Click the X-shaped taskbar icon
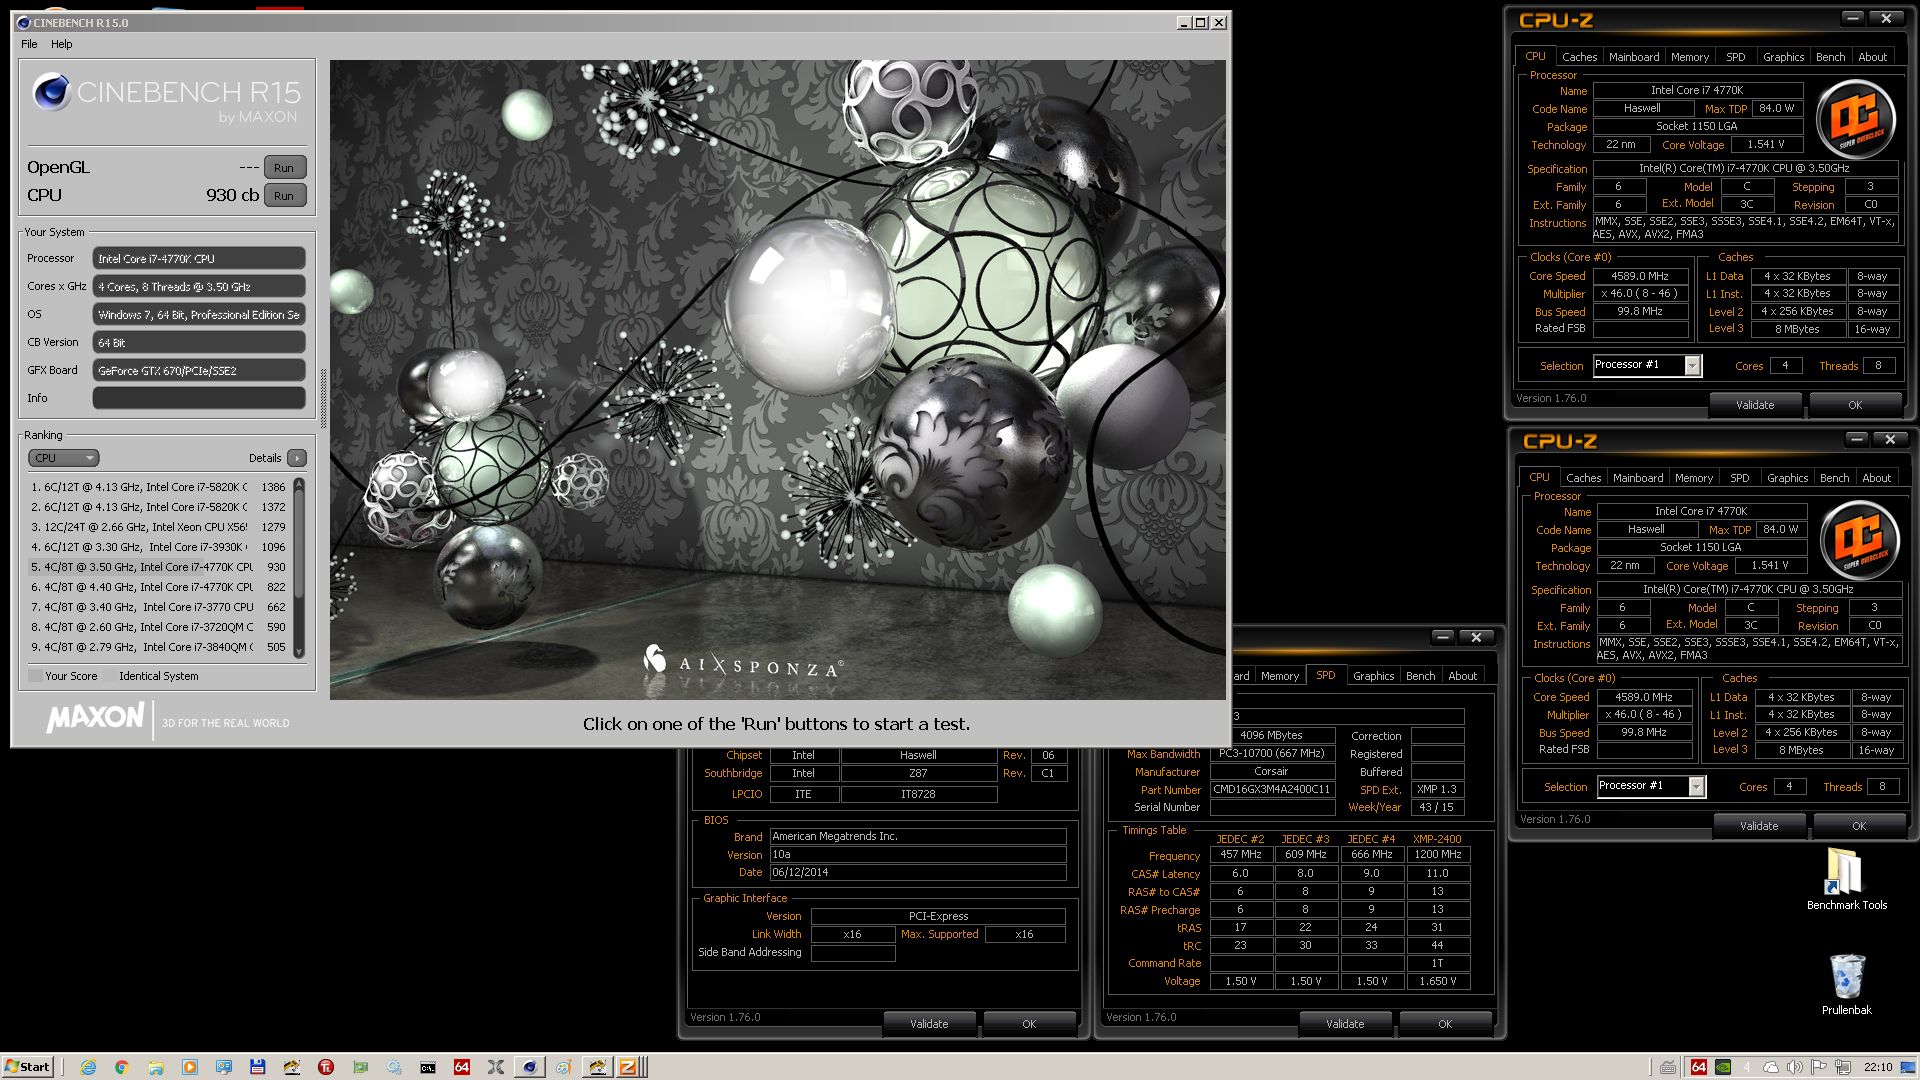The width and height of the screenshot is (1920, 1080). (x=495, y=1067)
